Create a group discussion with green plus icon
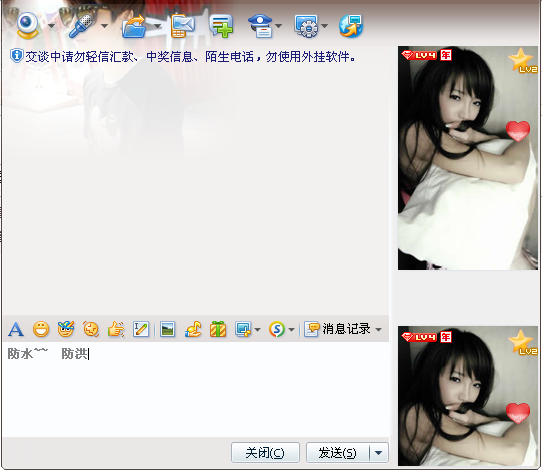542x471 pixels. tap(221, 26)
